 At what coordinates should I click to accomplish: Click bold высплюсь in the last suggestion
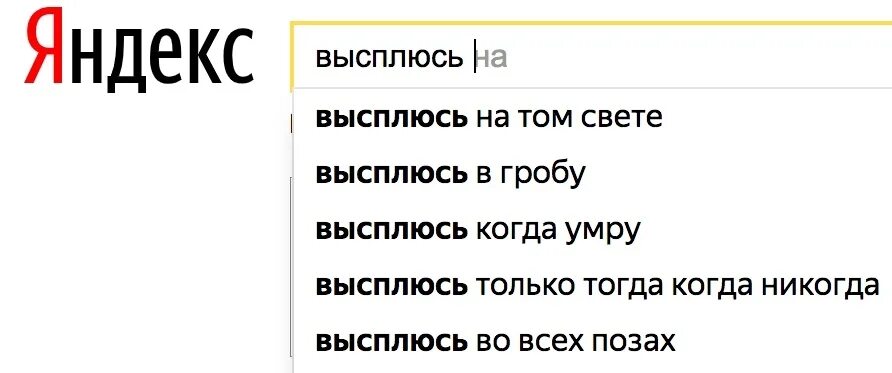[391, 341]
